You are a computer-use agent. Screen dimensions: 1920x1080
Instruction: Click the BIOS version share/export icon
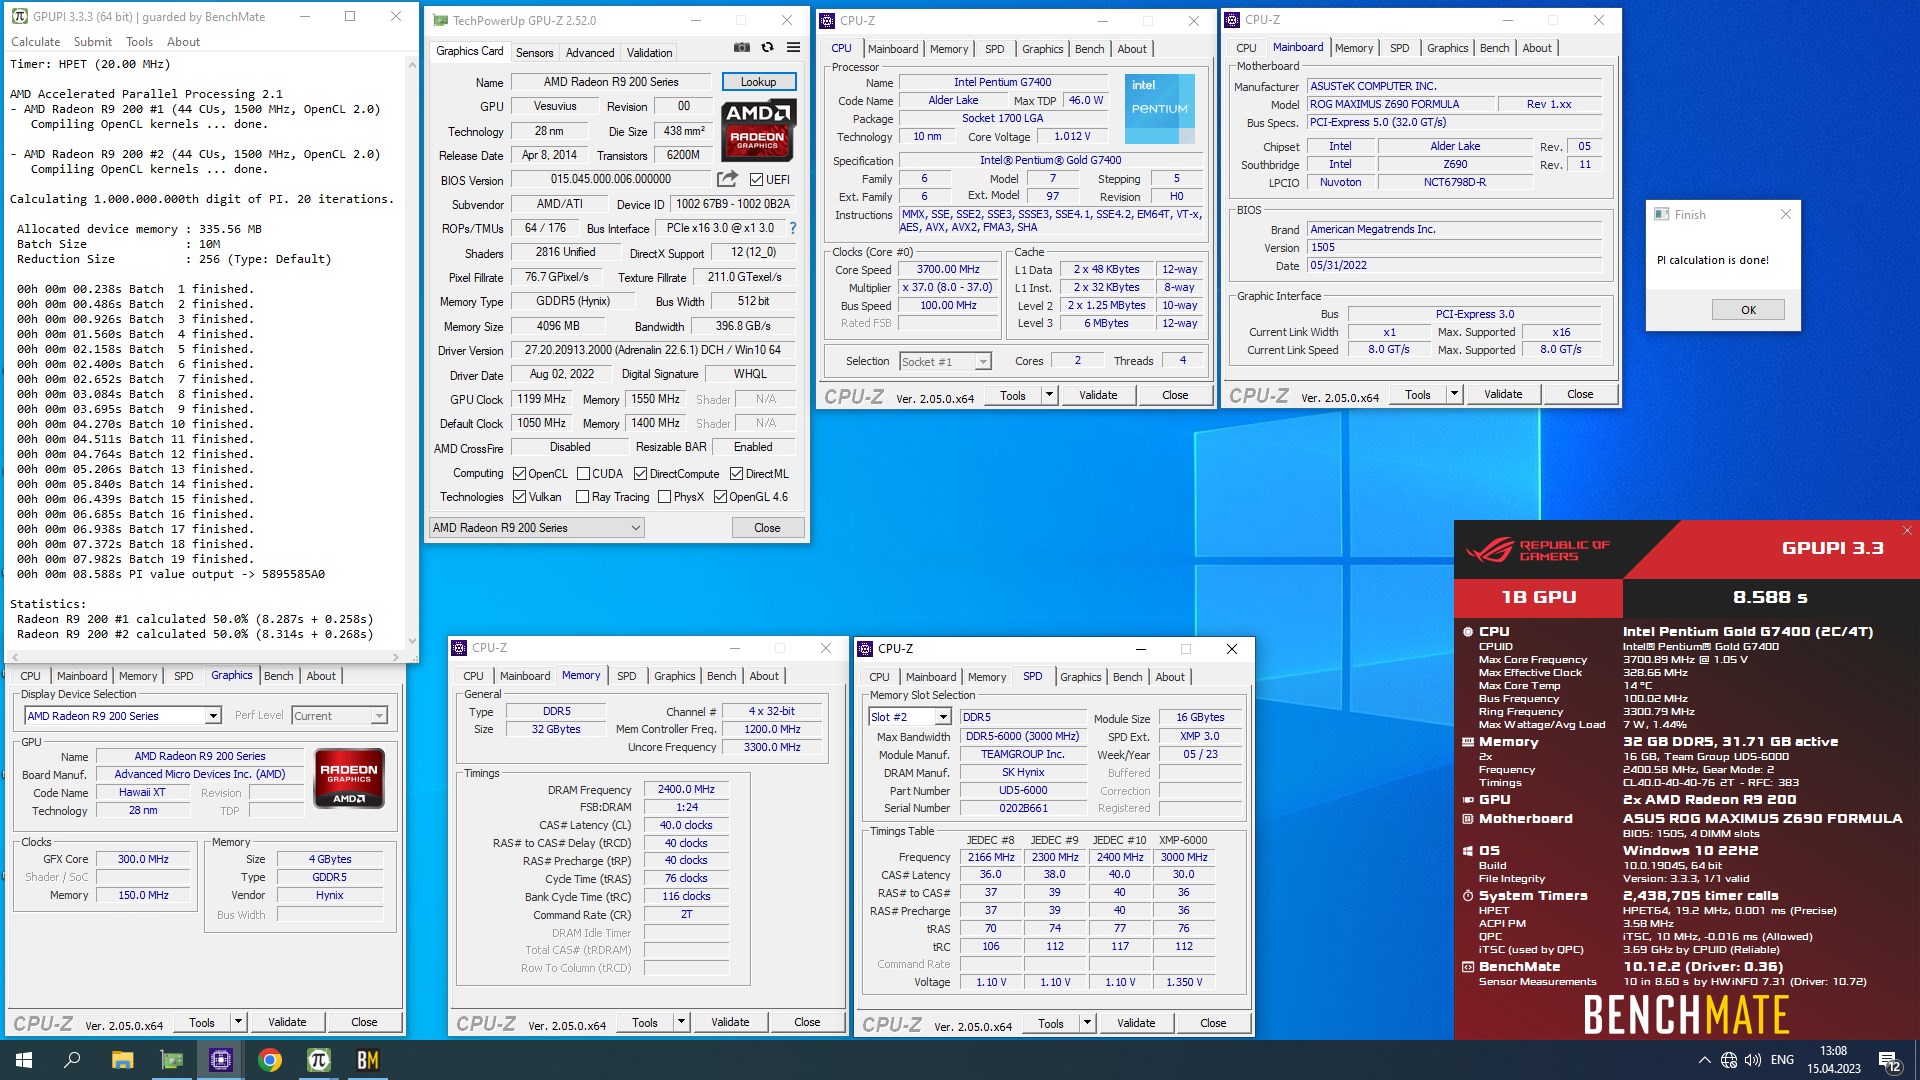point(727,179)
